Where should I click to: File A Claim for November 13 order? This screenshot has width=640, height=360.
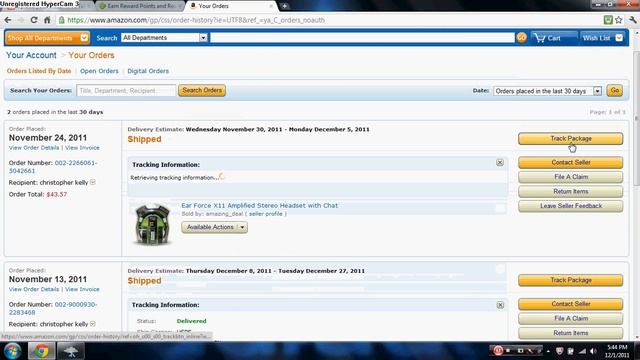click(571, 318)
